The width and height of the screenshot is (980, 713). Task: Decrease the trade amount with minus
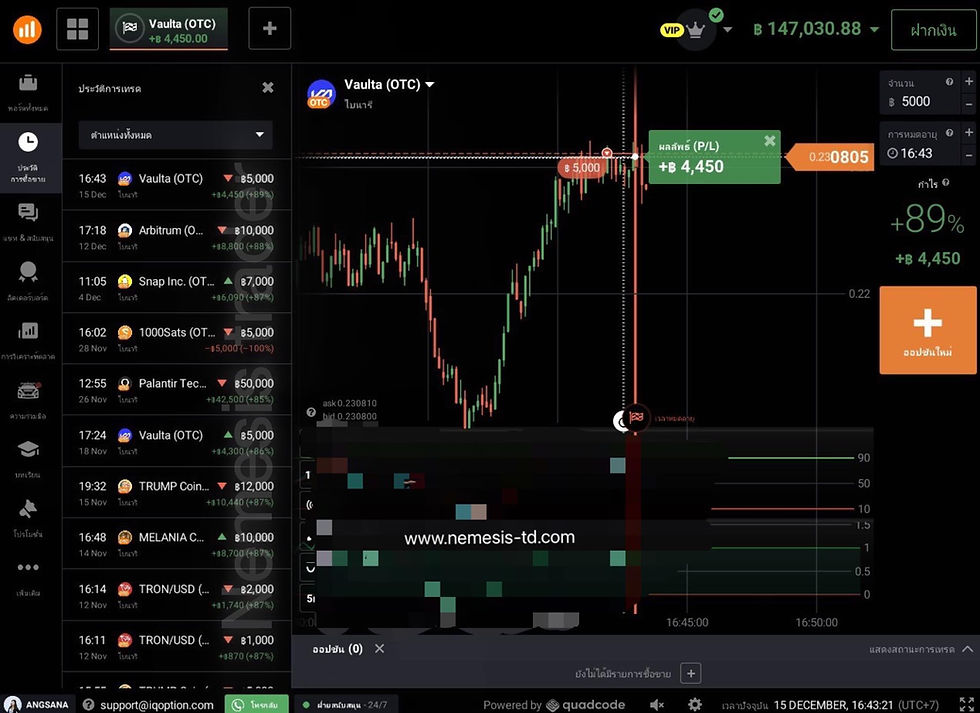(969, 104)
